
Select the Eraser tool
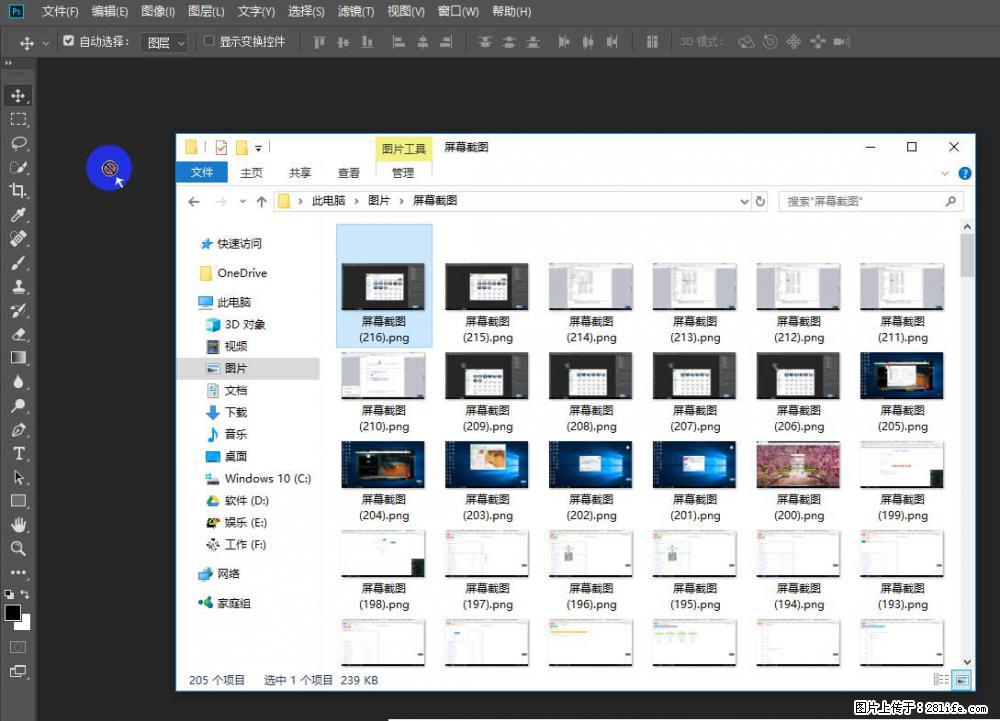click(18, 336)
